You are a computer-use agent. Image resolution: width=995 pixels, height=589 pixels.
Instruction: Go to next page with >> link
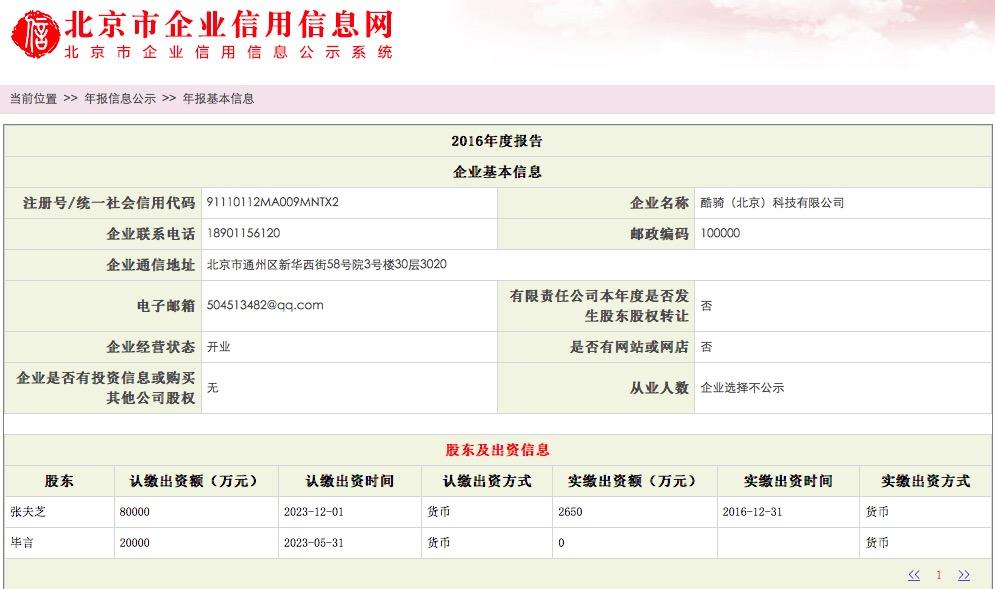(964, 575)
